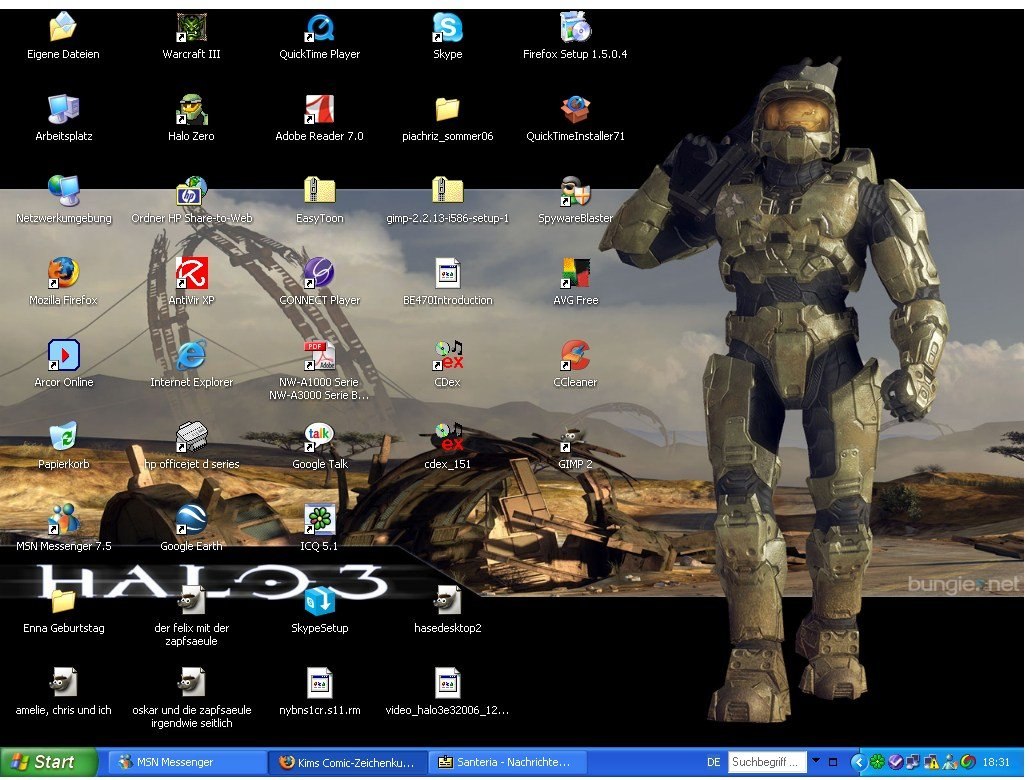Open the Warcraft III desktop shortcut
This screenshot has width=1032, height=780.
pyautogui.click(x=191, y=28)
